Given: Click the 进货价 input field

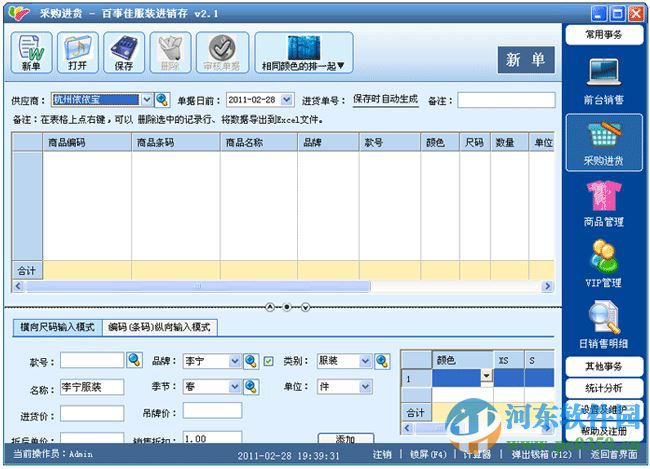Looking at the screenshot, I should 92,413.
